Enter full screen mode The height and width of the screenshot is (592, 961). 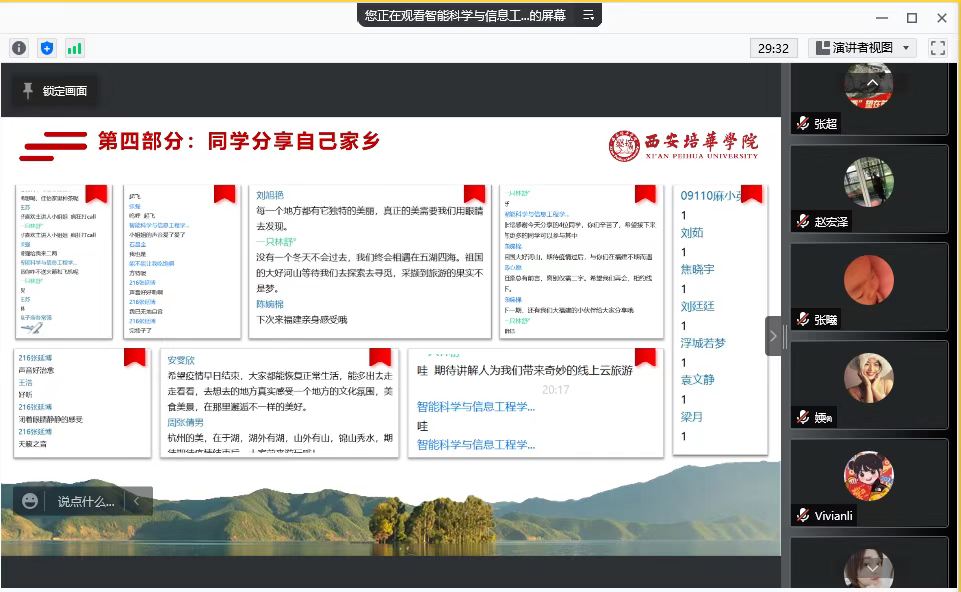937,48
